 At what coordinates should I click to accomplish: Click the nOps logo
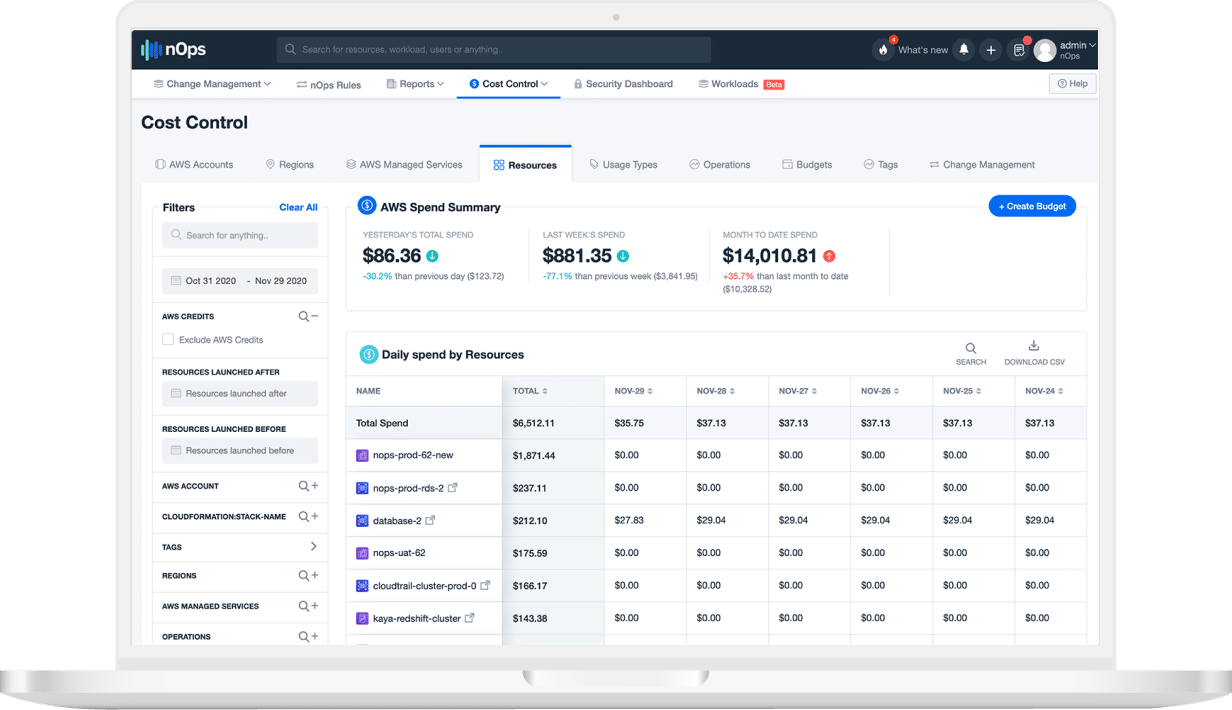tap(174, 49)
